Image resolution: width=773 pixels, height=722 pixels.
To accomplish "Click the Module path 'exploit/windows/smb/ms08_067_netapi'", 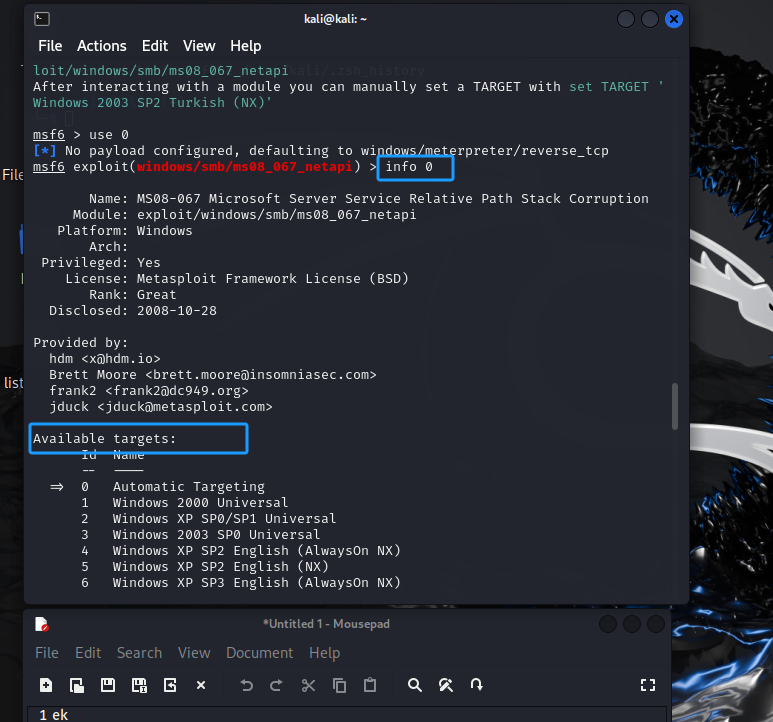I will tap(276, 215).
